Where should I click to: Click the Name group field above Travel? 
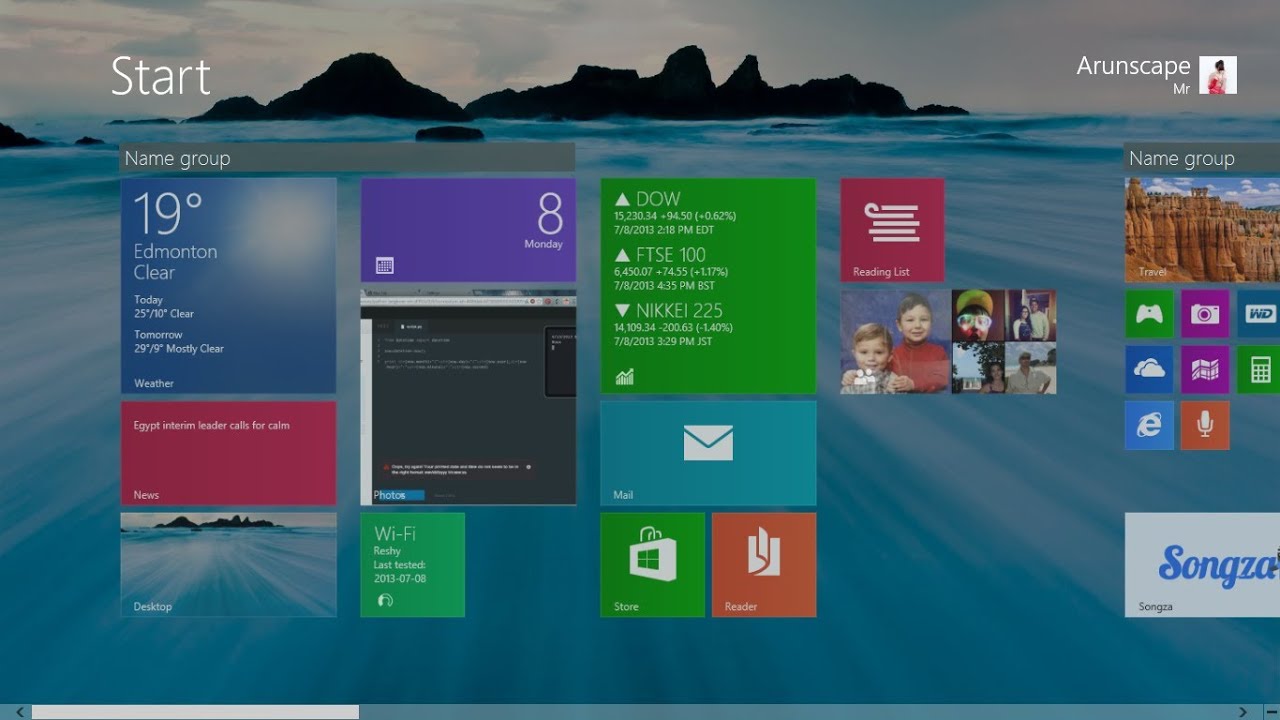1202,158
